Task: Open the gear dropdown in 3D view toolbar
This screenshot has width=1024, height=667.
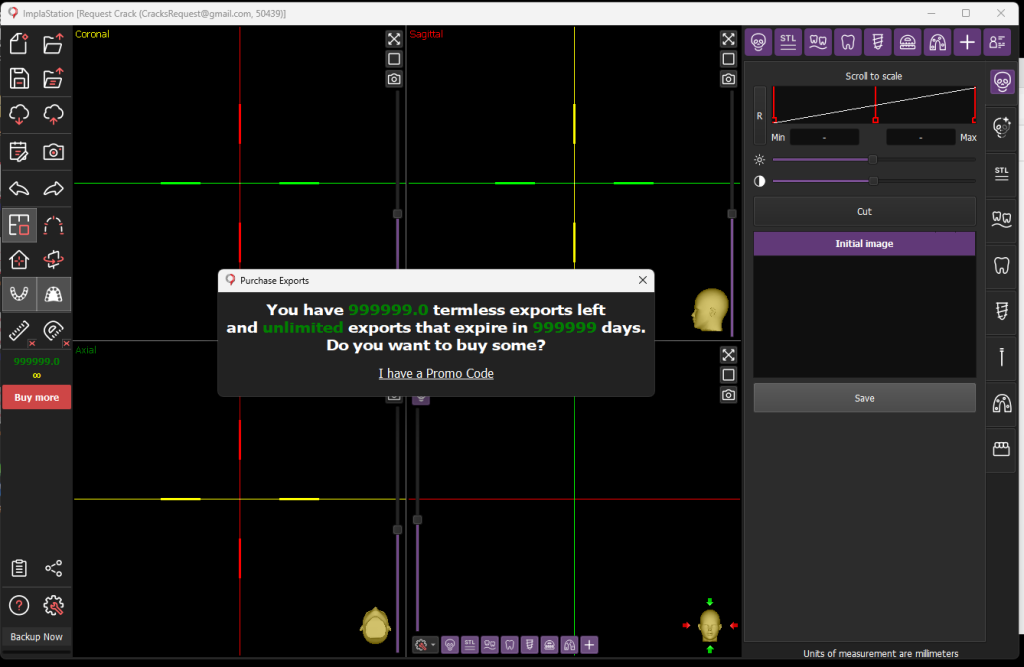Action: pyautogui.click(x=425, y=645)
